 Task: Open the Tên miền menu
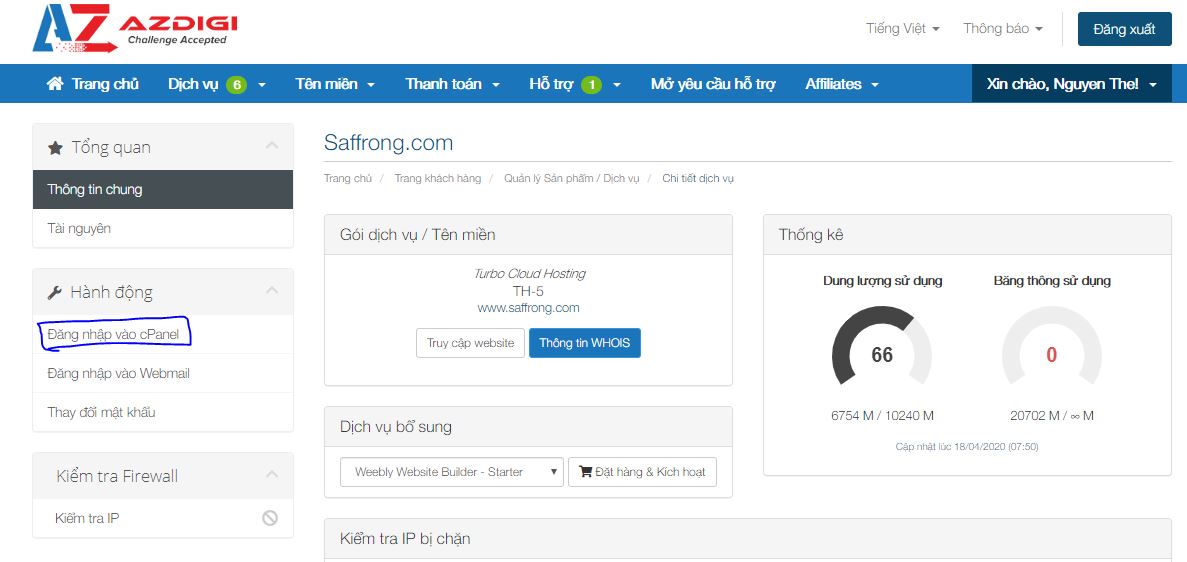point(335,84)
